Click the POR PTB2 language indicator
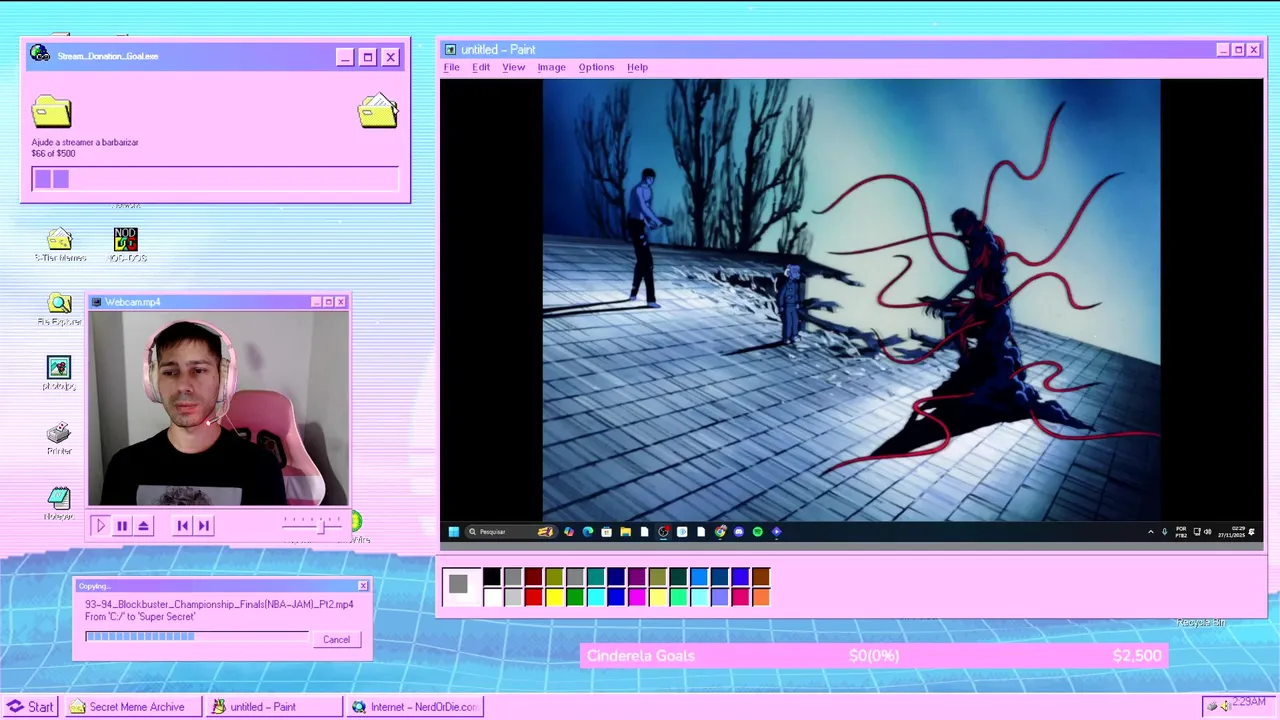The width and height of the screenshot is (1280, 720). click(1181, 532)
